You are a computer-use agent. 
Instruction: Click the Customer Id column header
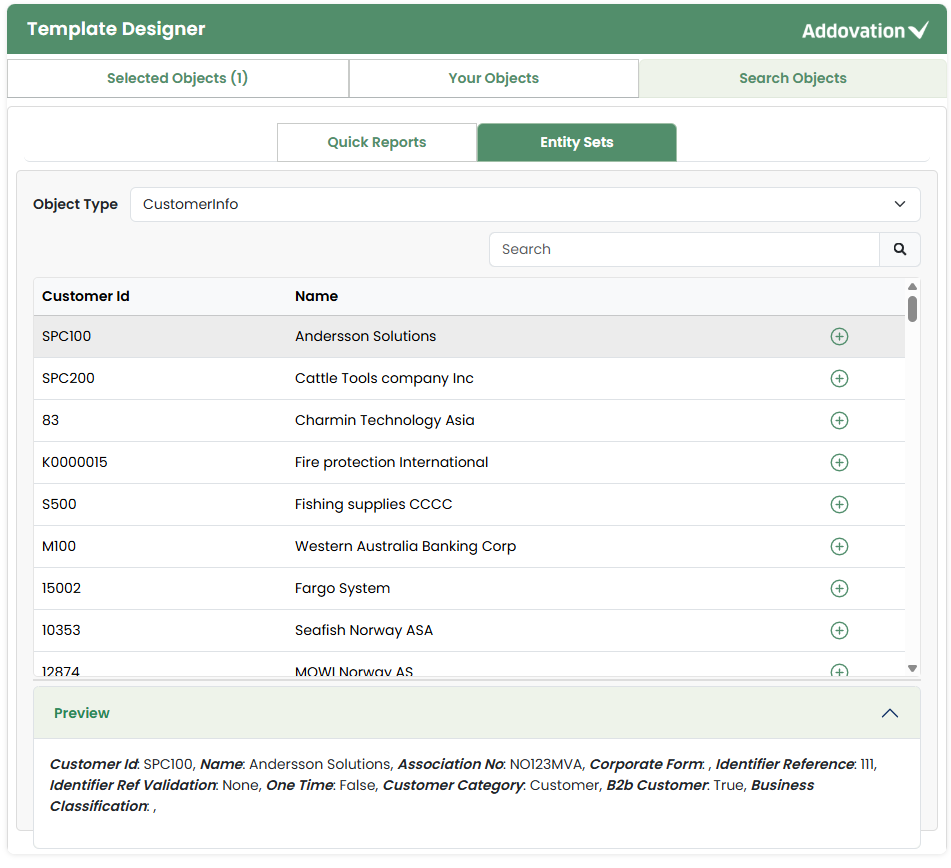point(86,296)
